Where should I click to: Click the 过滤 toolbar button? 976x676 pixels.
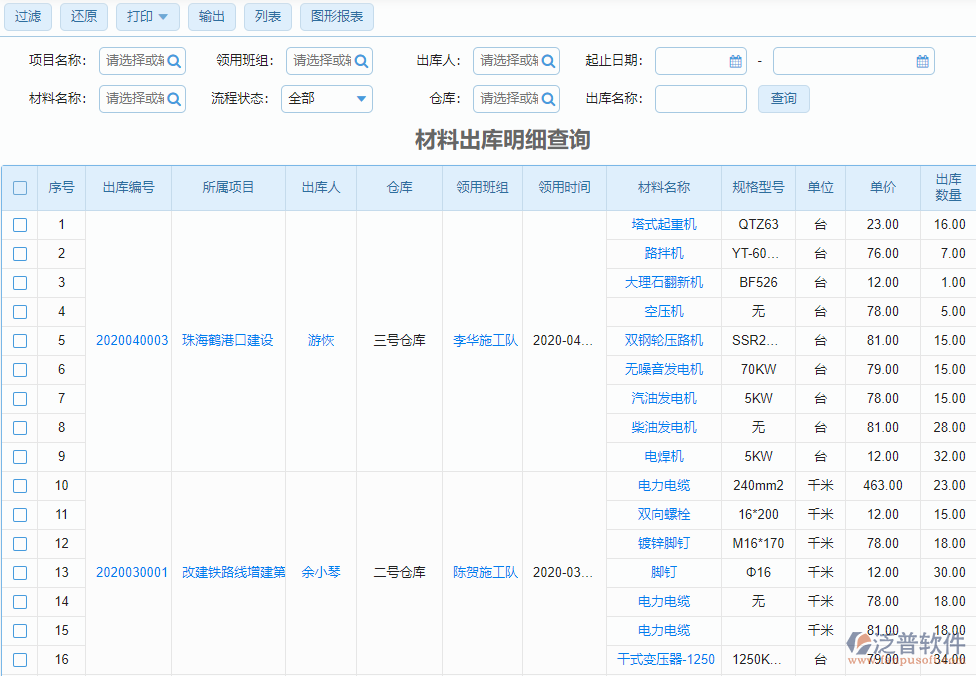(27, 17)
